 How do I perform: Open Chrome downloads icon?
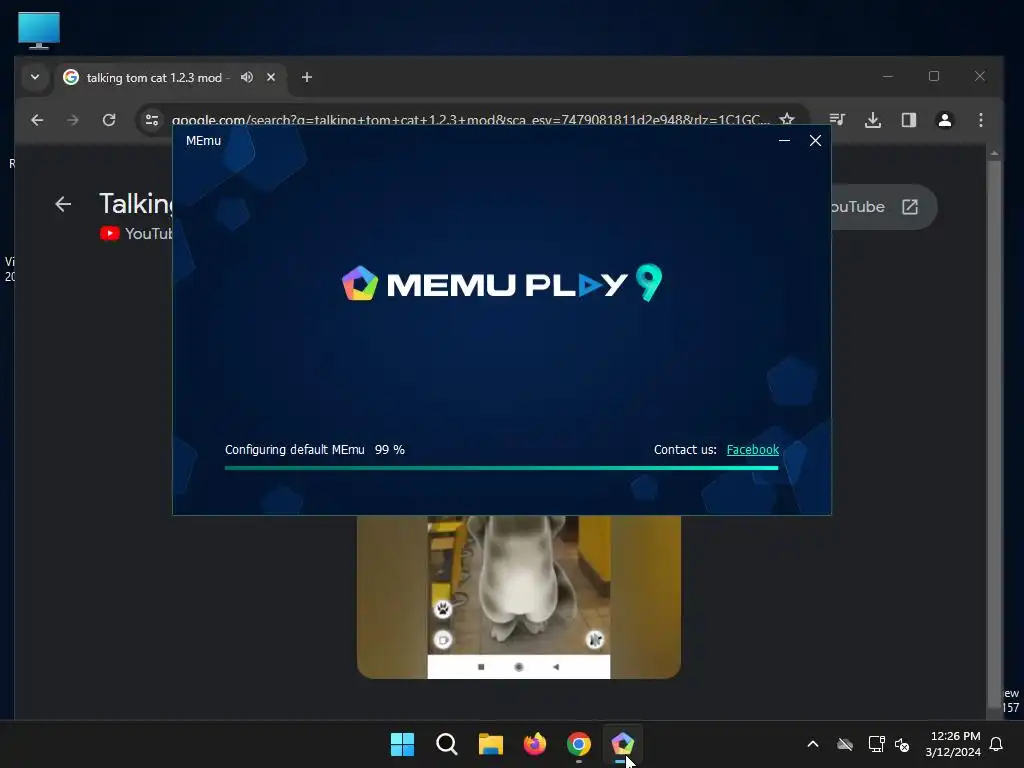(x=873, y=120)
